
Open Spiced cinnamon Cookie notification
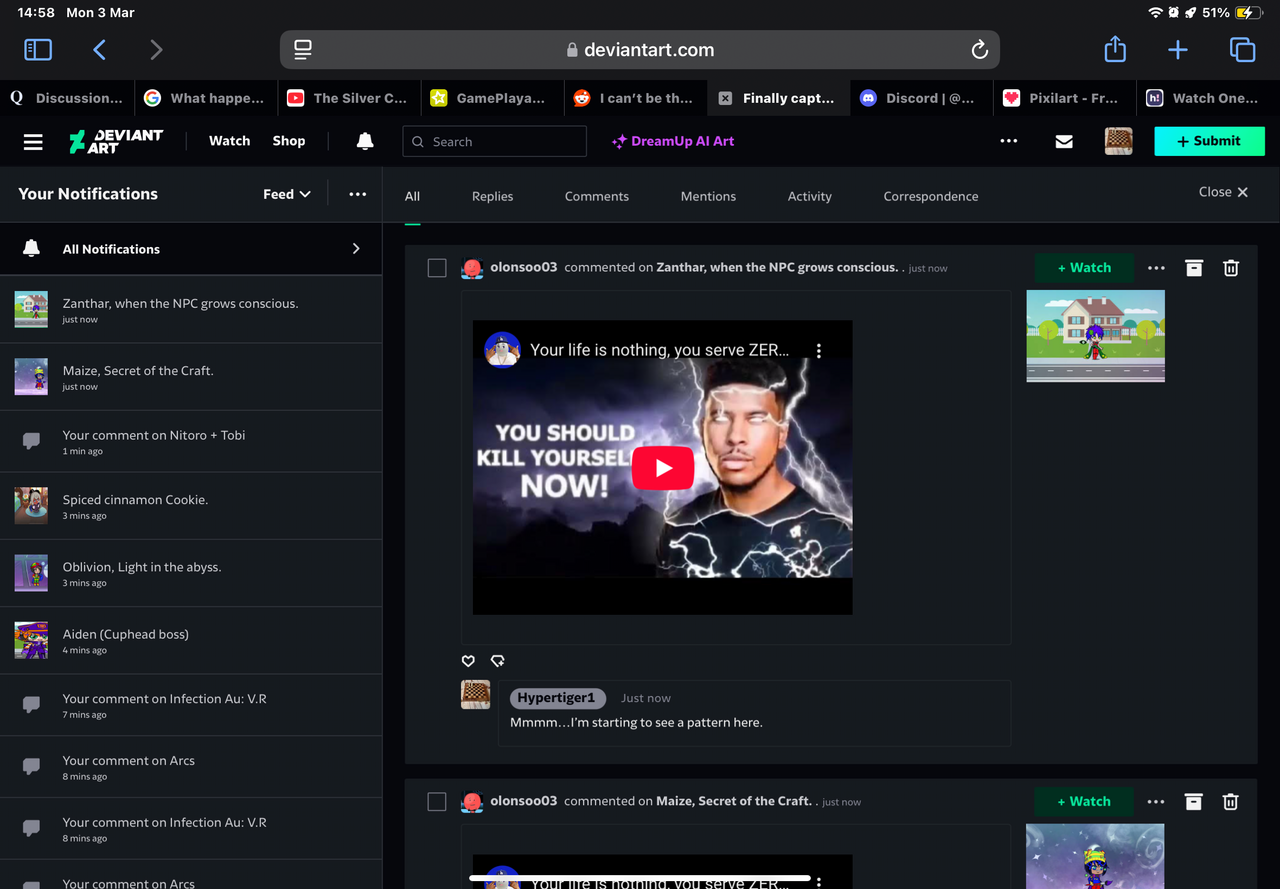click(x=191, y=506)
